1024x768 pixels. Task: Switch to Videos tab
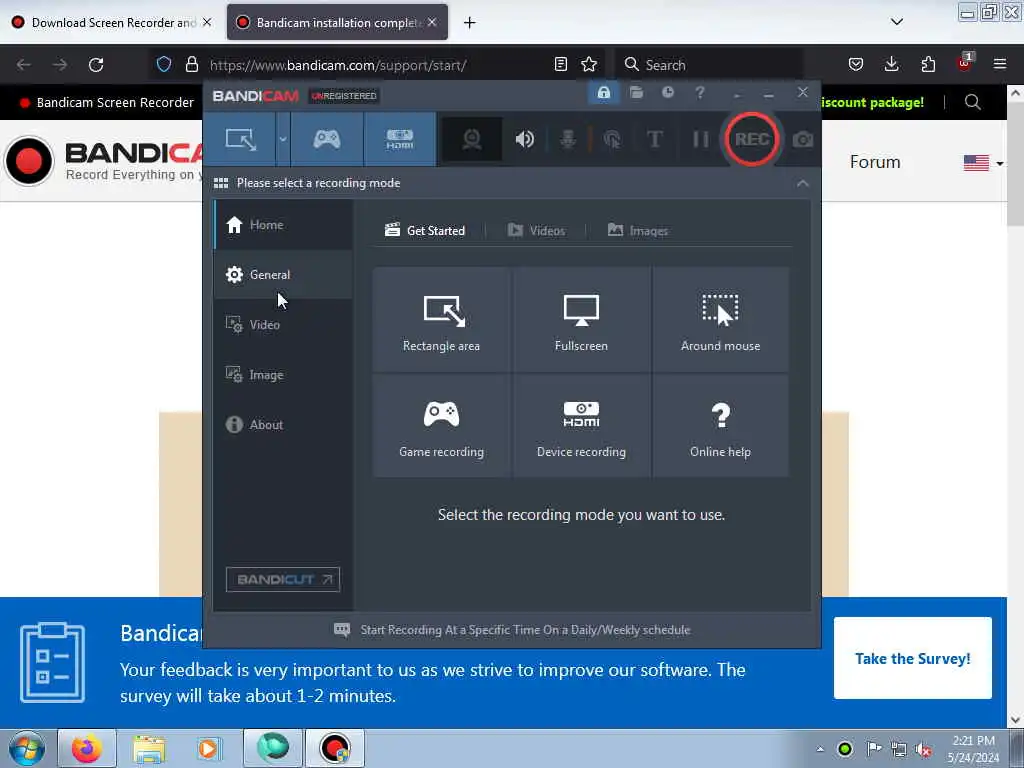point(536,231)
